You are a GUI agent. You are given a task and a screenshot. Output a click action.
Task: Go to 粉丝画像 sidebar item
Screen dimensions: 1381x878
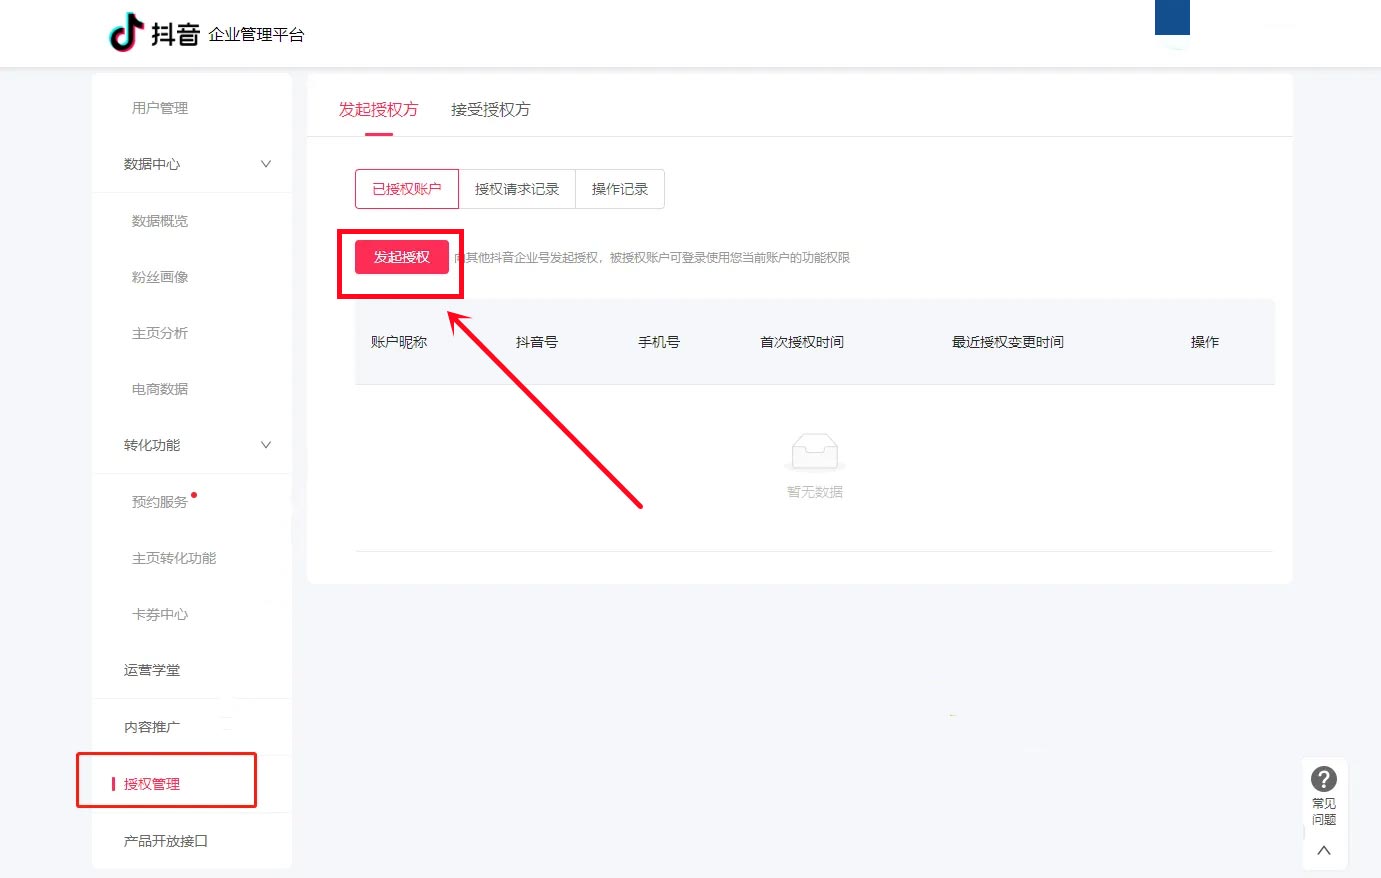click(x=160, y=277)
